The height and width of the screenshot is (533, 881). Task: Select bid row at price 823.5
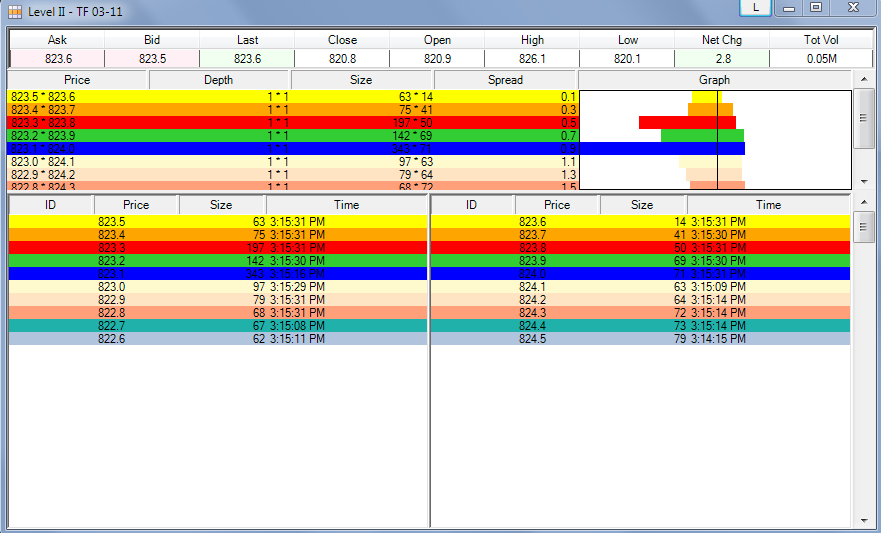(218, 222)
